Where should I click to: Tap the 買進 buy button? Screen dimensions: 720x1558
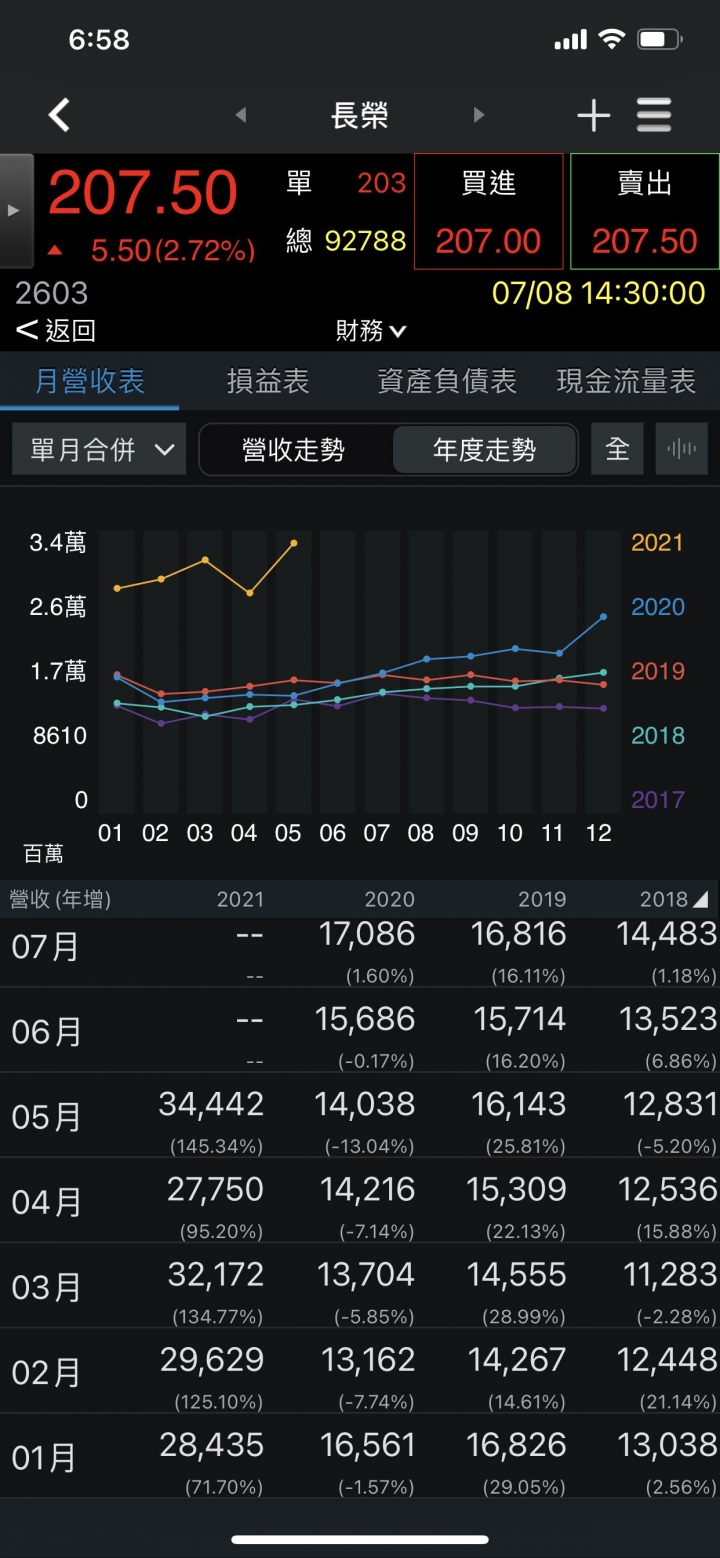pyautogui.click(x=488, y=211)
